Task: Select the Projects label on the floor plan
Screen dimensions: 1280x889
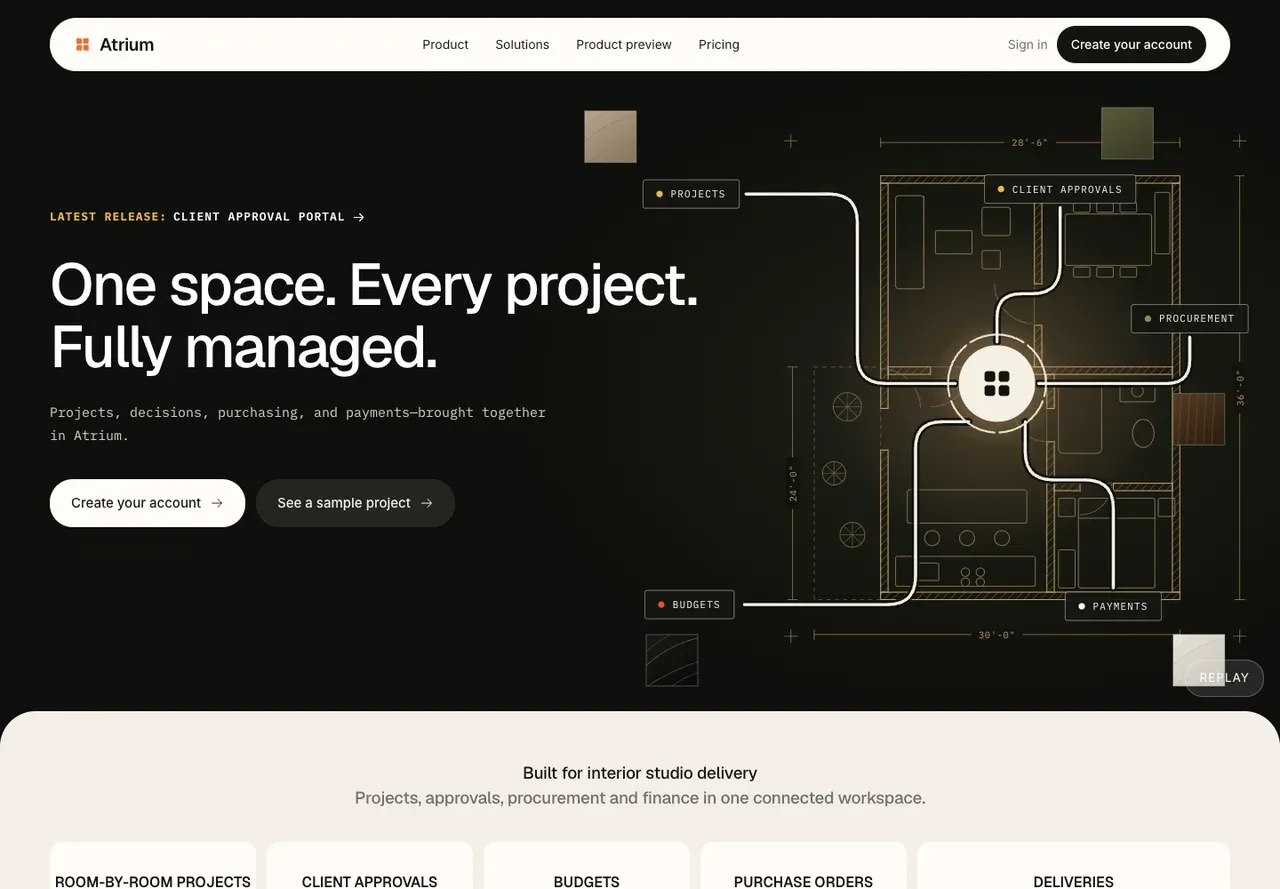Action: (x=691, y=194)
